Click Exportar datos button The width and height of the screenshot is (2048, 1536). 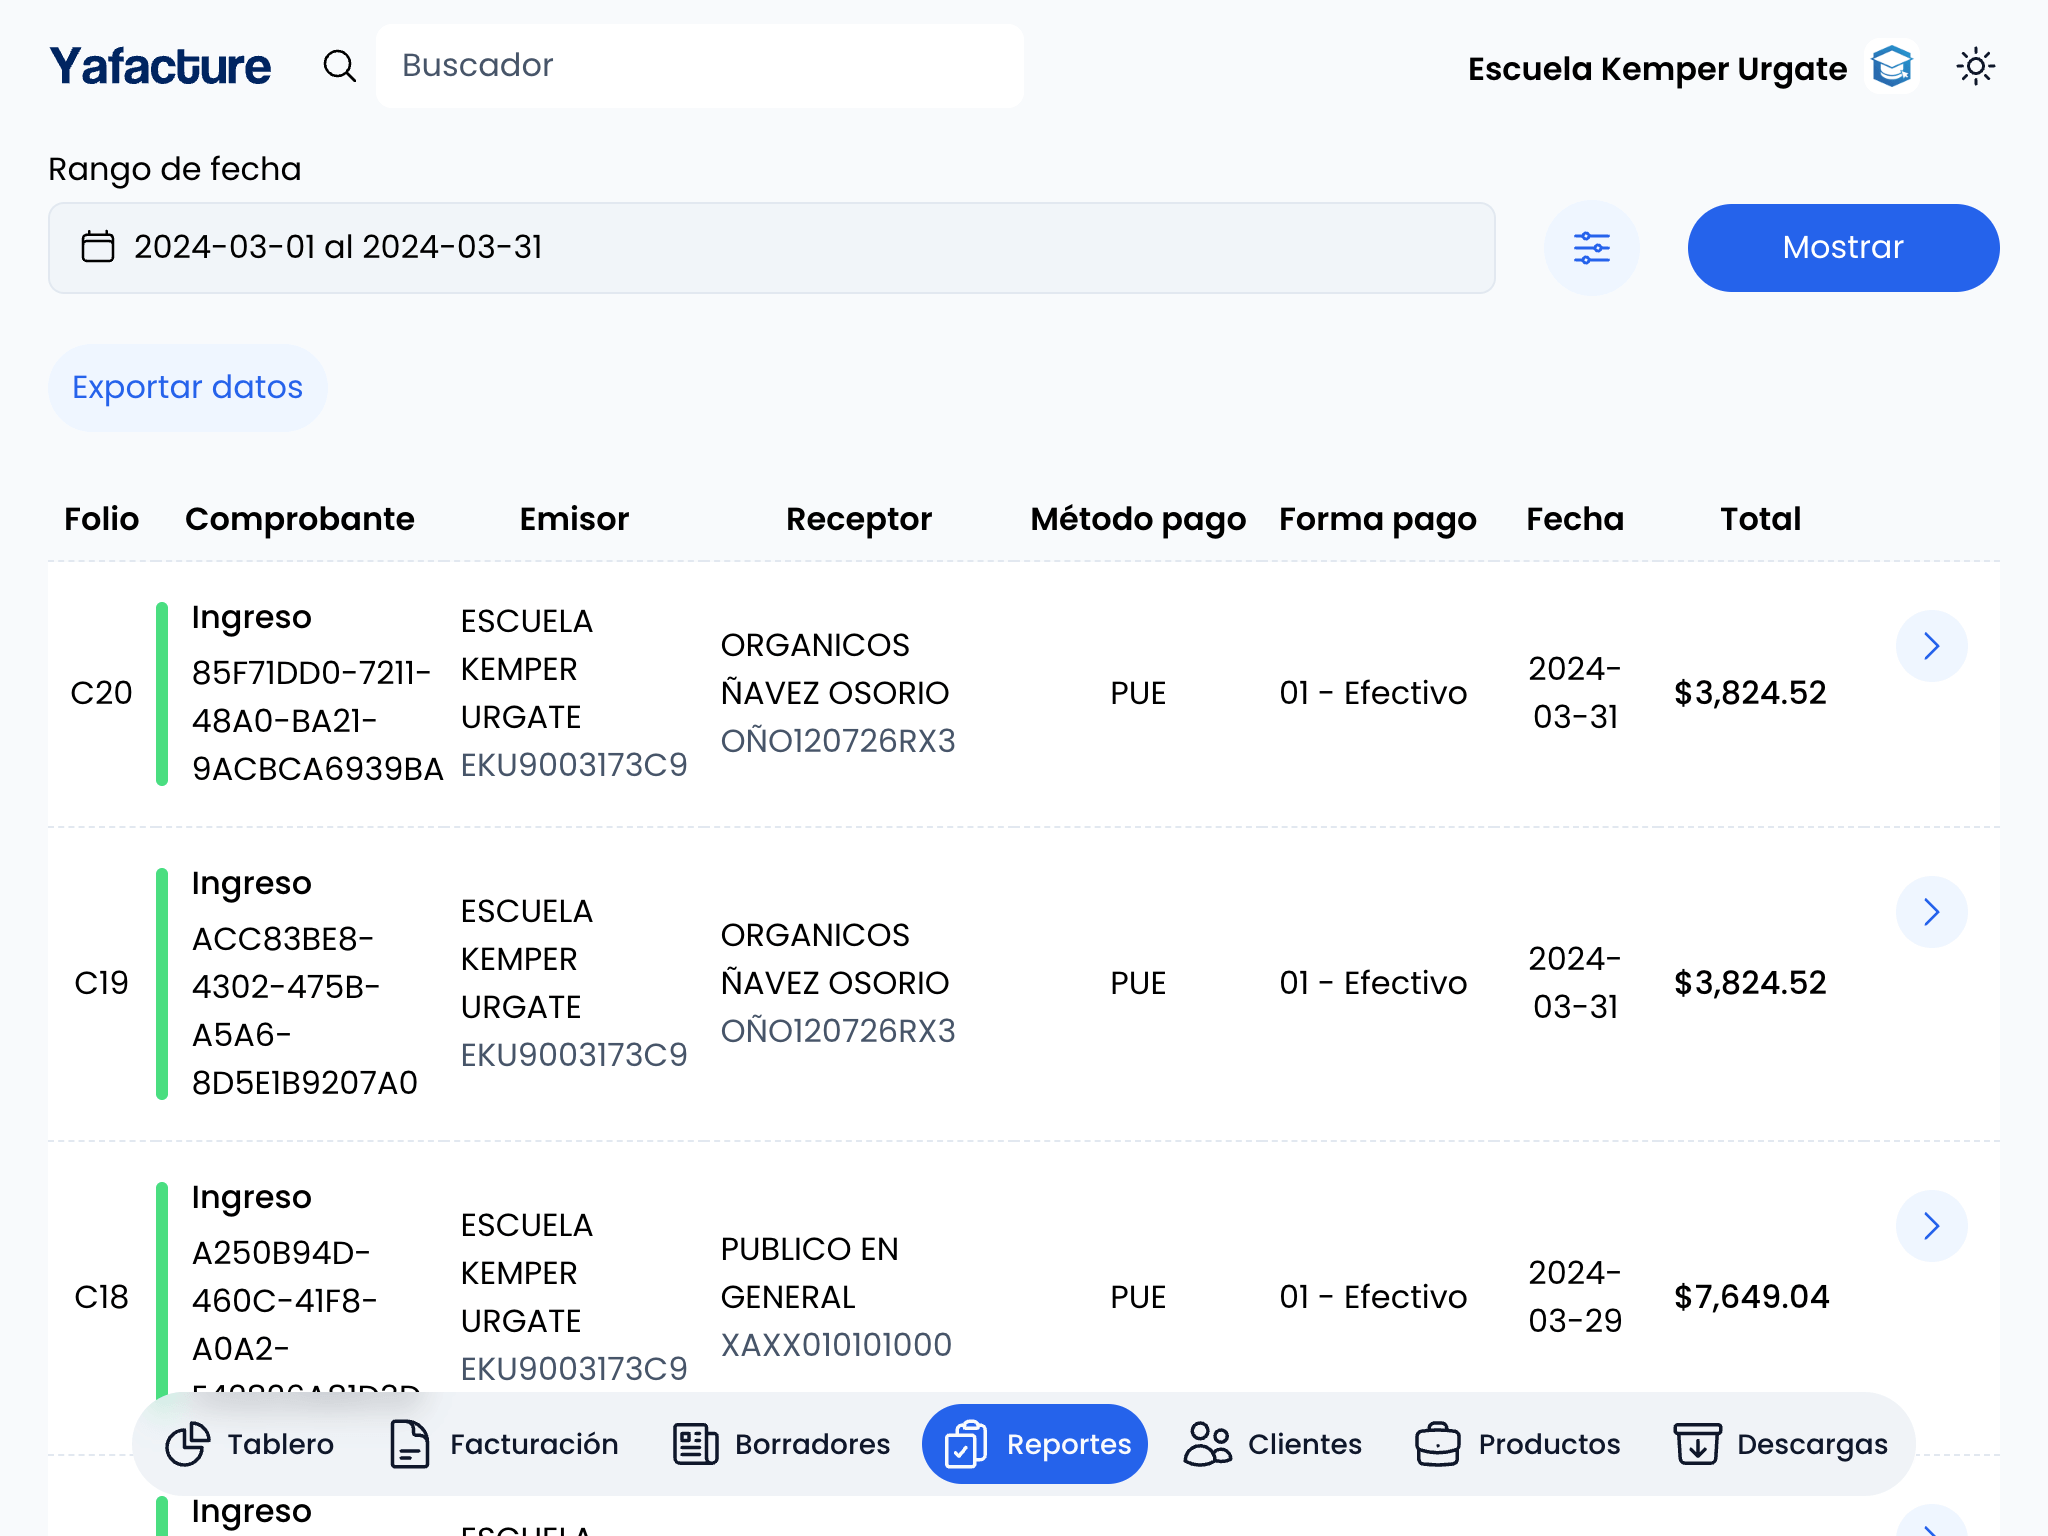187,388
